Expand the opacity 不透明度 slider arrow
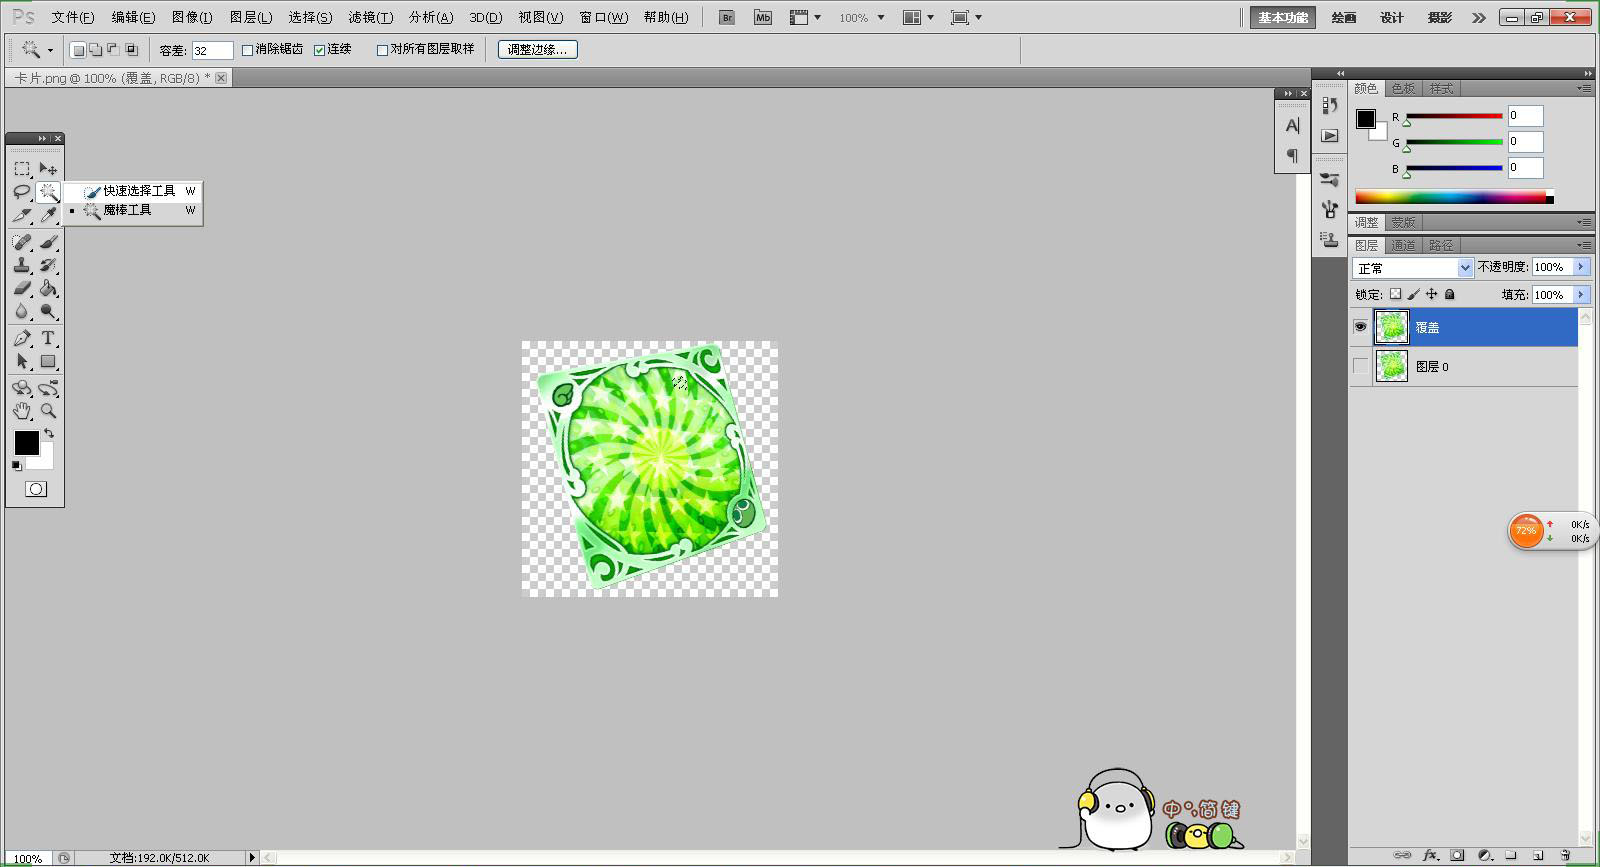Screen dimensions: 1600x867 (1580, 267)
